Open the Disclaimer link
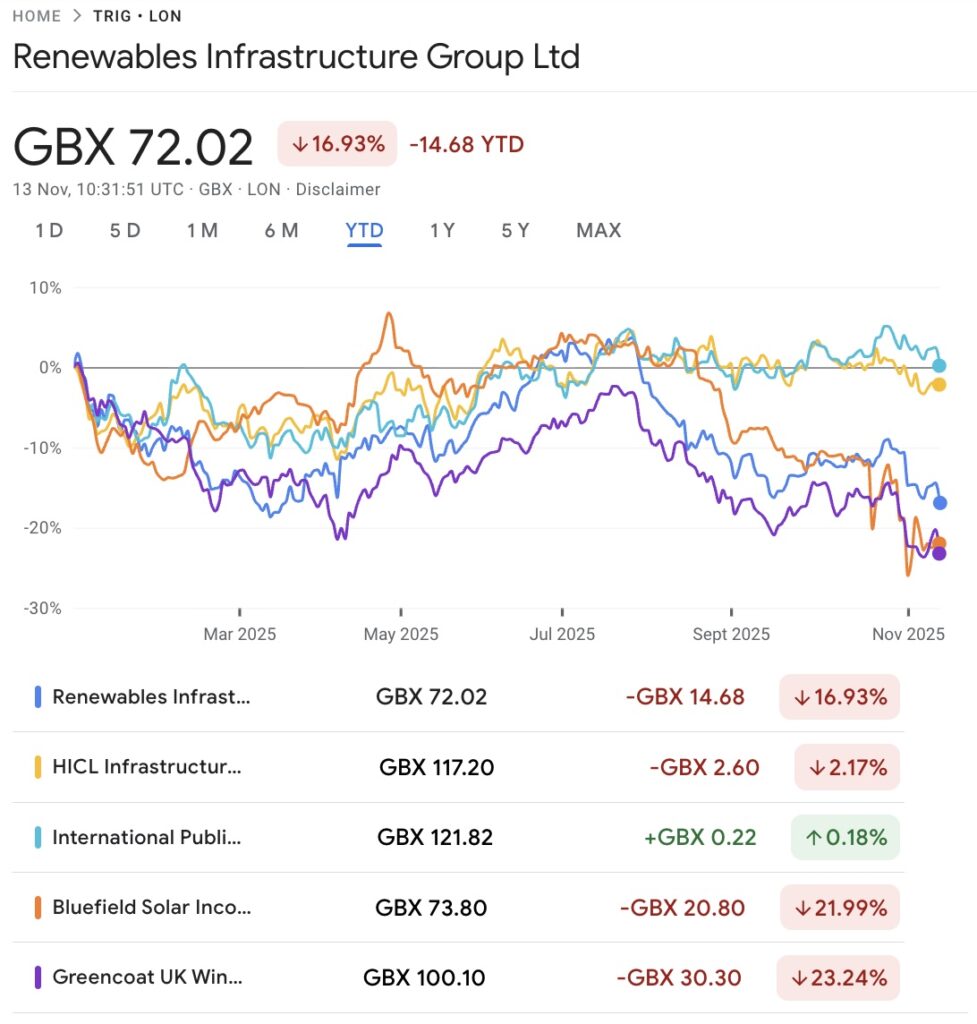 click(340, 189)
